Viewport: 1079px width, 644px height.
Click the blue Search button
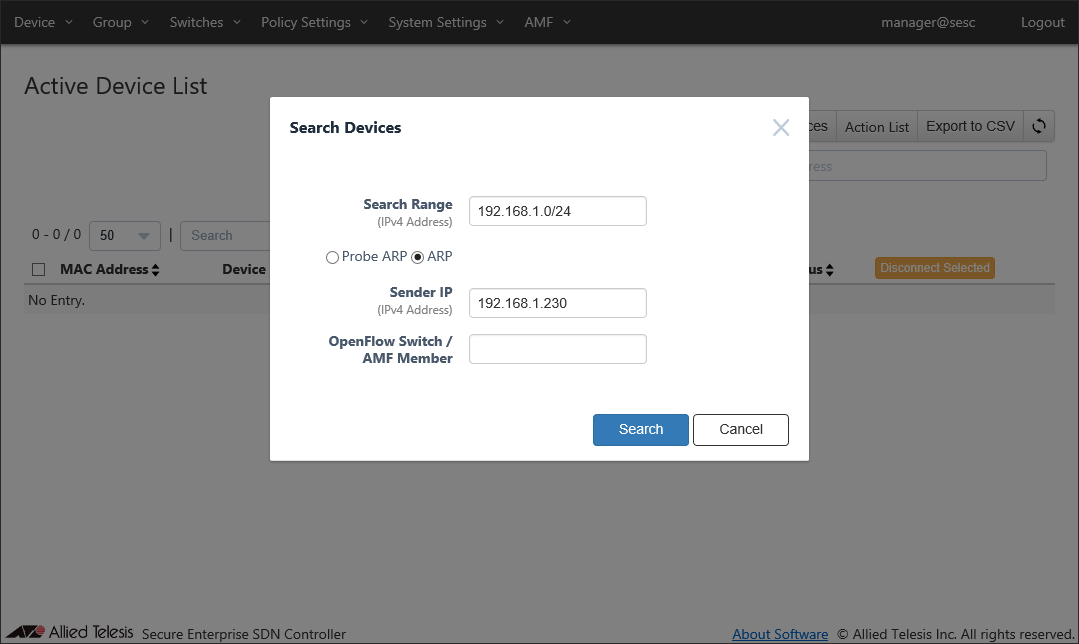(641, 429)
